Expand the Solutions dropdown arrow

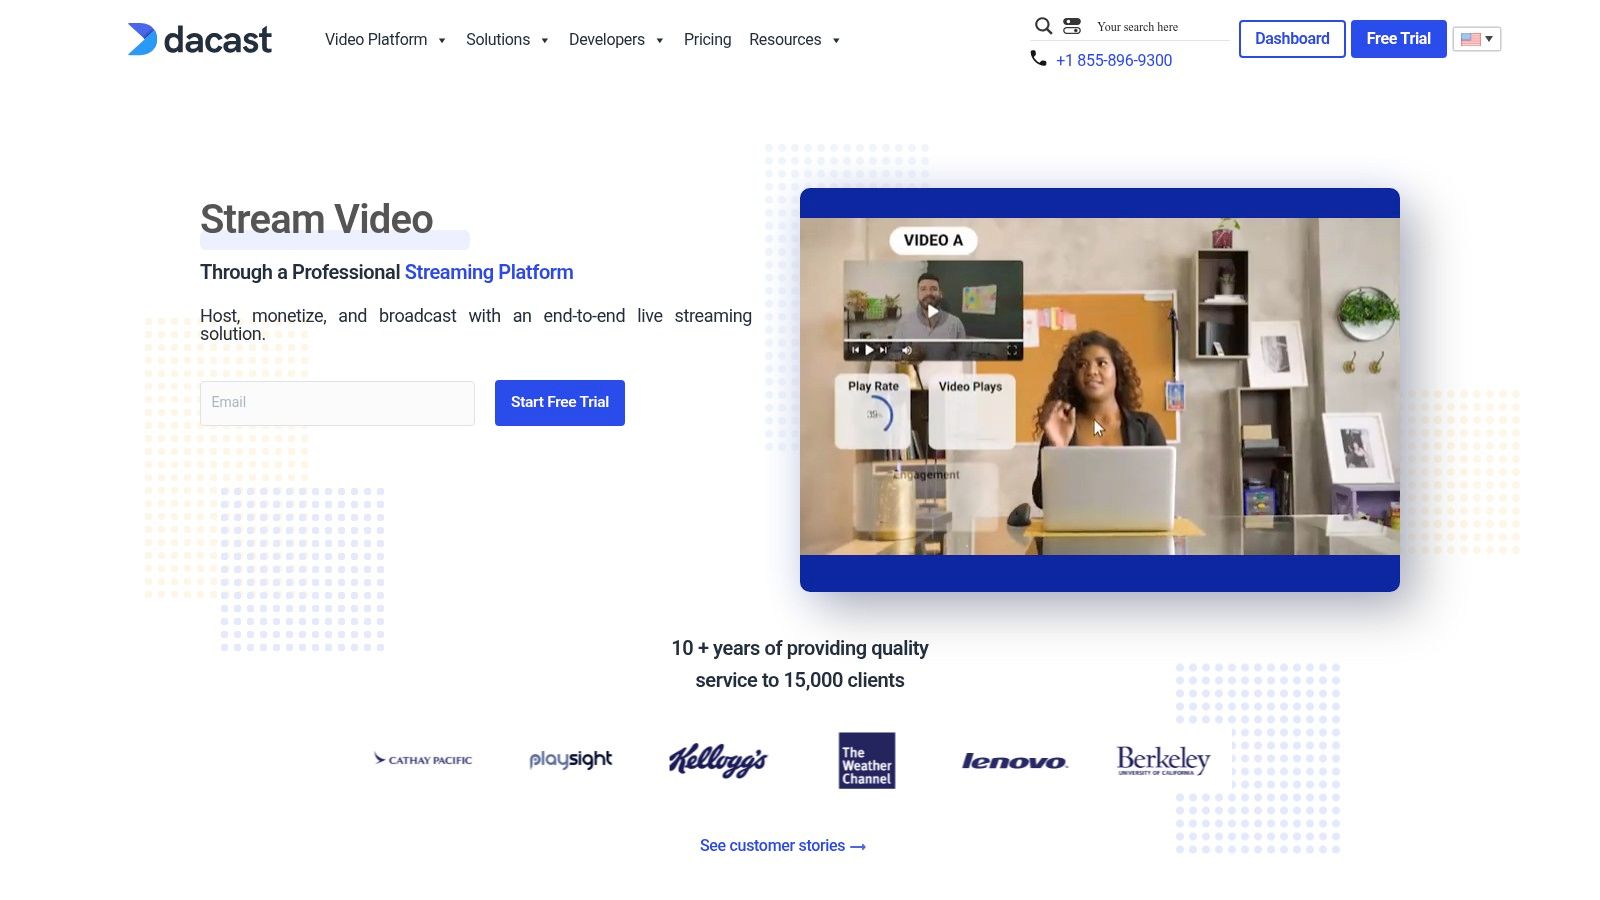545,41
